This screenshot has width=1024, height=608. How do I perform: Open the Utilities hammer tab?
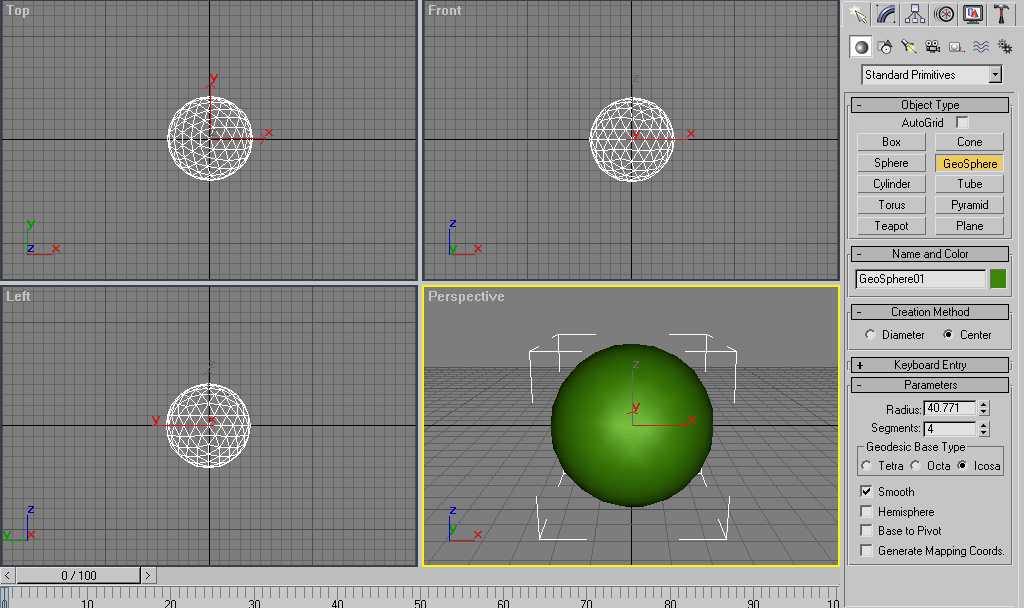[1001, 14]
